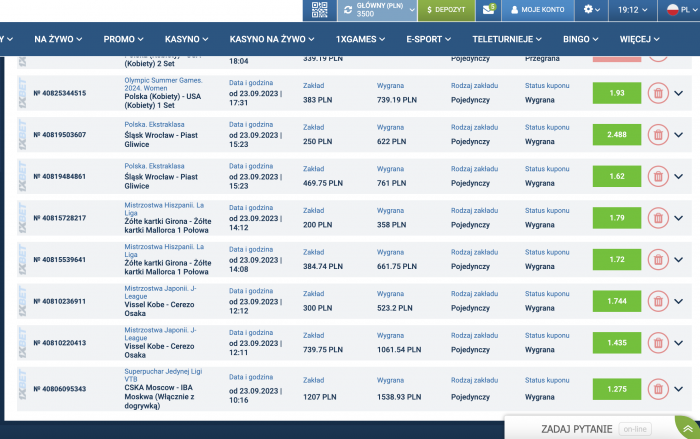Expand details for bet № 40810220413

point(680,343)
